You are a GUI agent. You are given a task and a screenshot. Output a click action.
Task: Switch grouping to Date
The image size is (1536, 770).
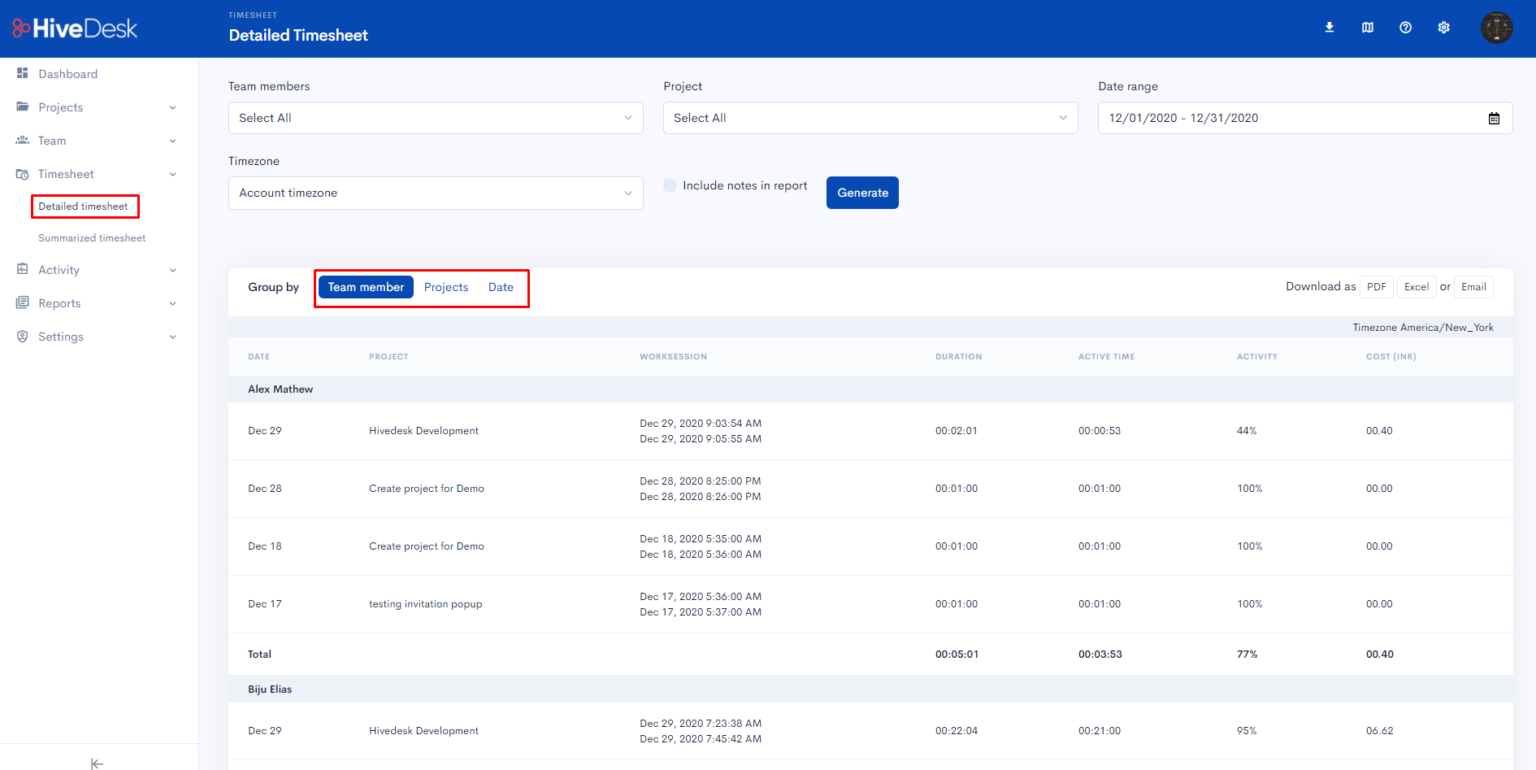(x=500, y=287)
